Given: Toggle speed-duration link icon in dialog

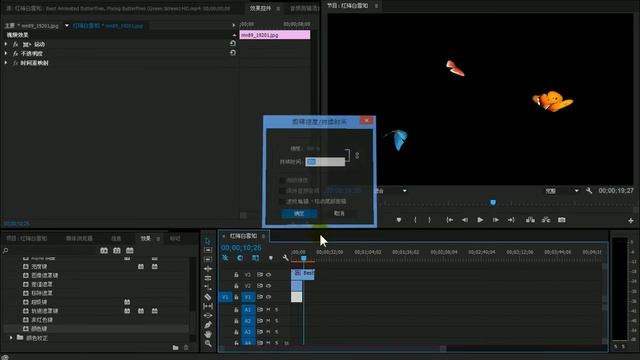Looking at the screenshot, I should 357,156.
